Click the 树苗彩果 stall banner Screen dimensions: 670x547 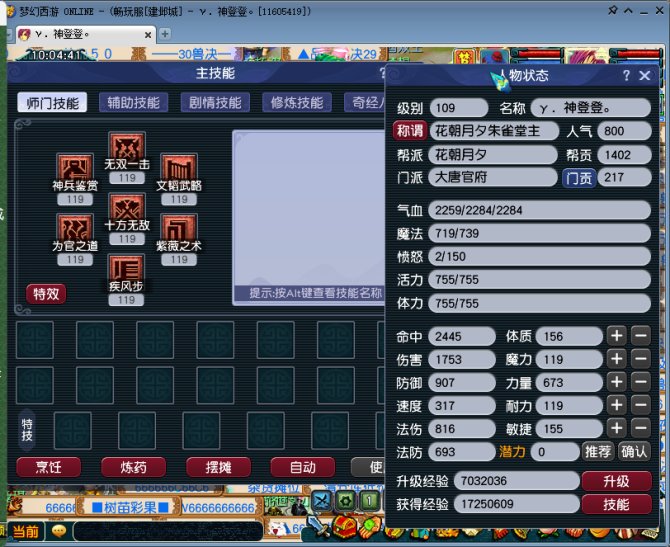[130, 507]
